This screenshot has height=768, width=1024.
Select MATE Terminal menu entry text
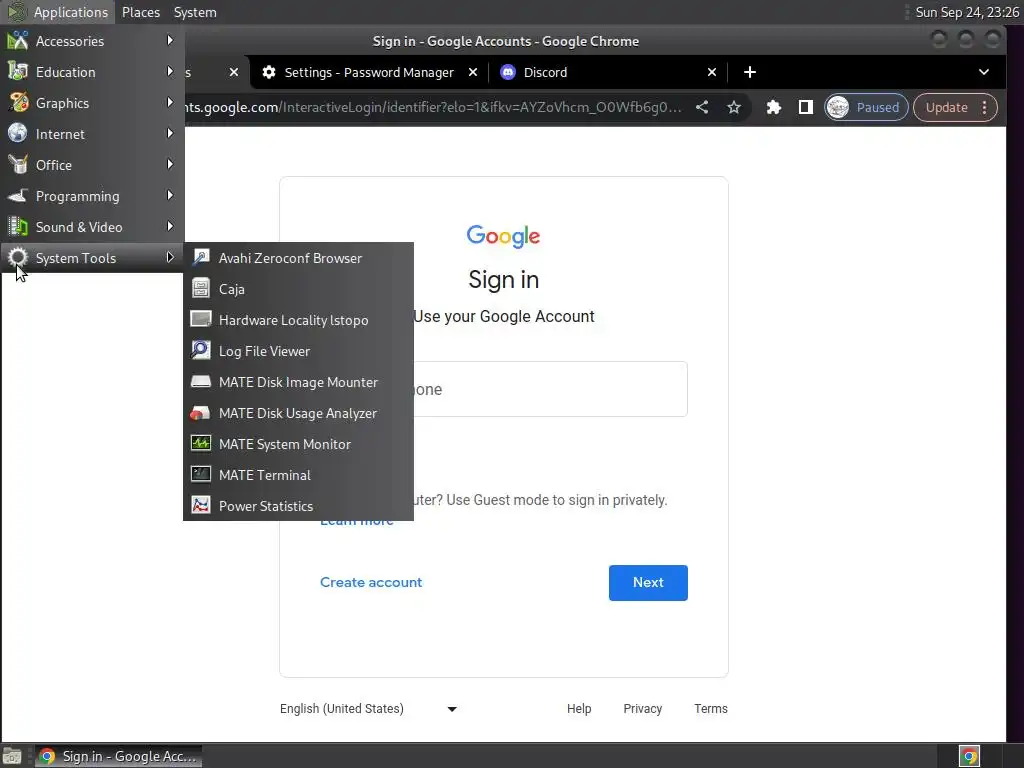[264, 475]
